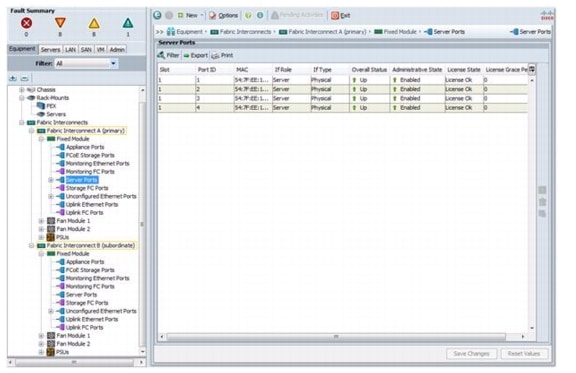Screen dimensions: 576x373
Task: Click the critical faults red X icon
Action: click(26, 24)
